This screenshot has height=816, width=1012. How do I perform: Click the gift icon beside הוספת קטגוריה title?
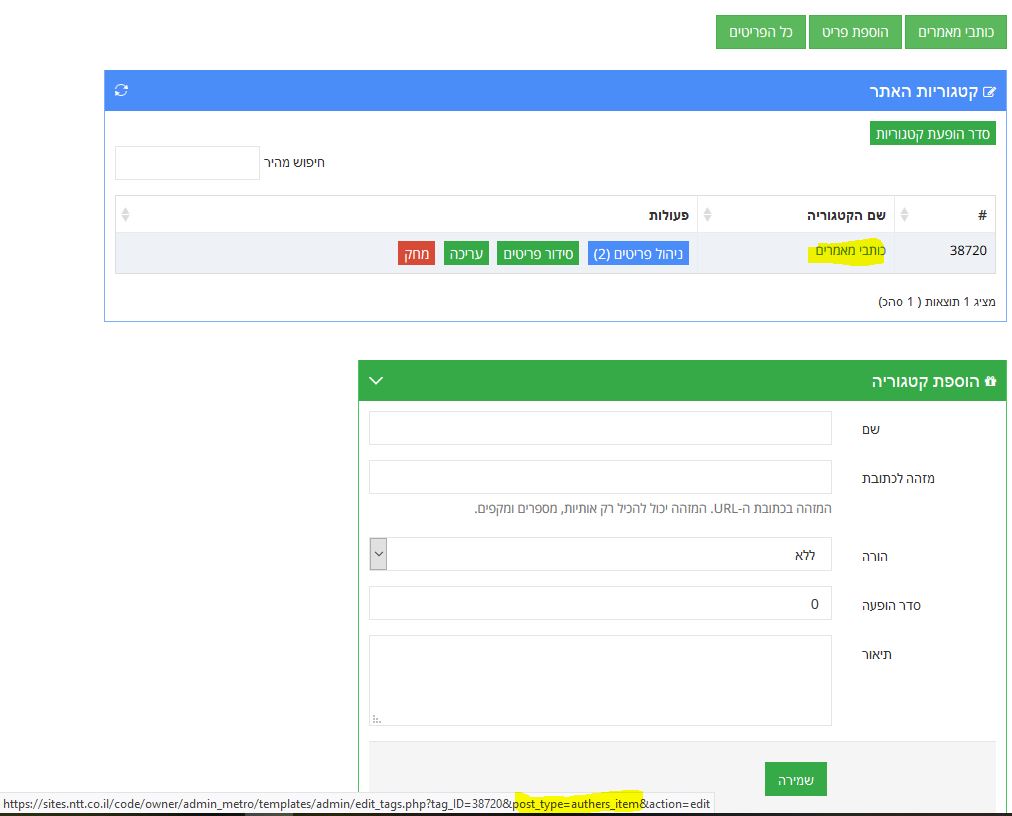(x=991, y=381)
